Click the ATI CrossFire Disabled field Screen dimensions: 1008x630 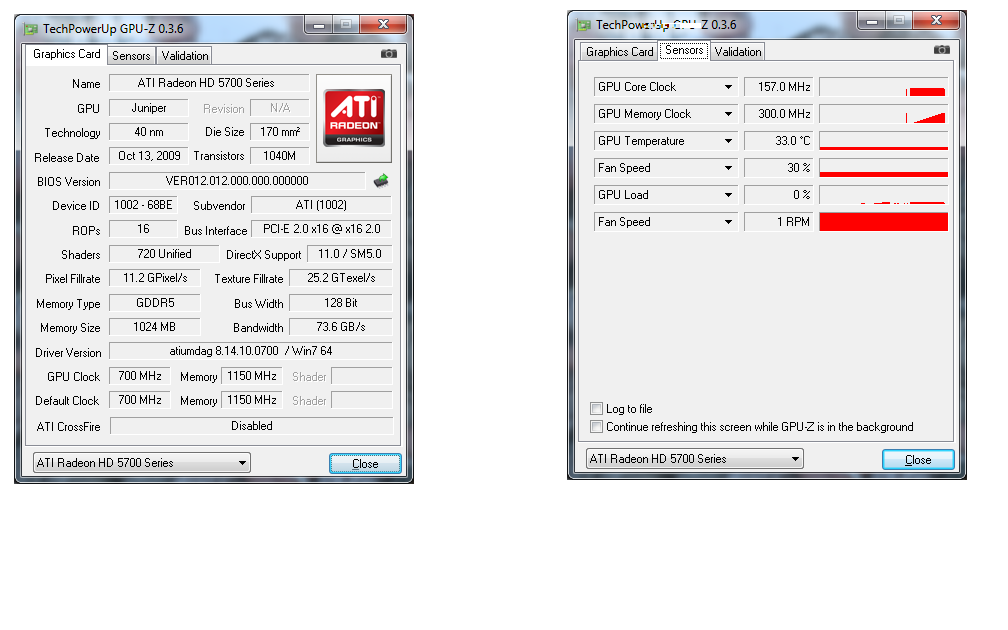coord(251,426)
